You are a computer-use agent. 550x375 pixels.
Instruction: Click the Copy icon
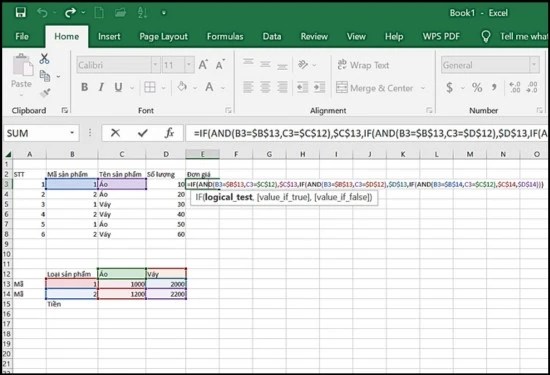tap(45, 76)
